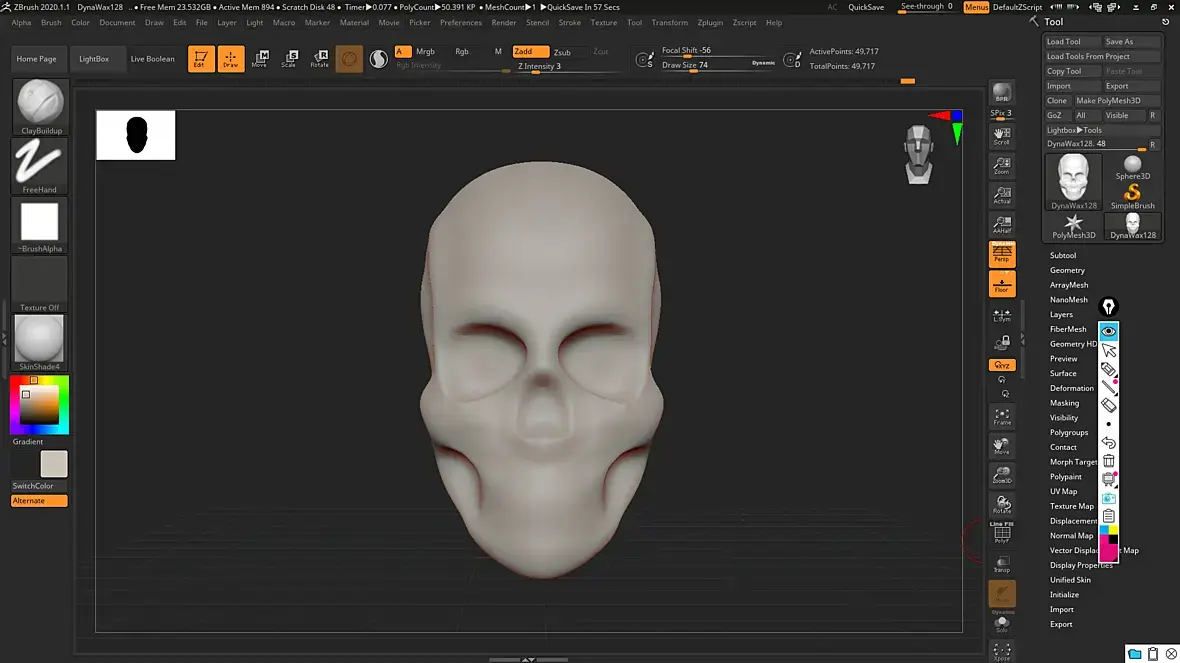The image size is (1180, 663).
Task: Click the trash can in annotation toolbar
Action: tap(1108, 461)
